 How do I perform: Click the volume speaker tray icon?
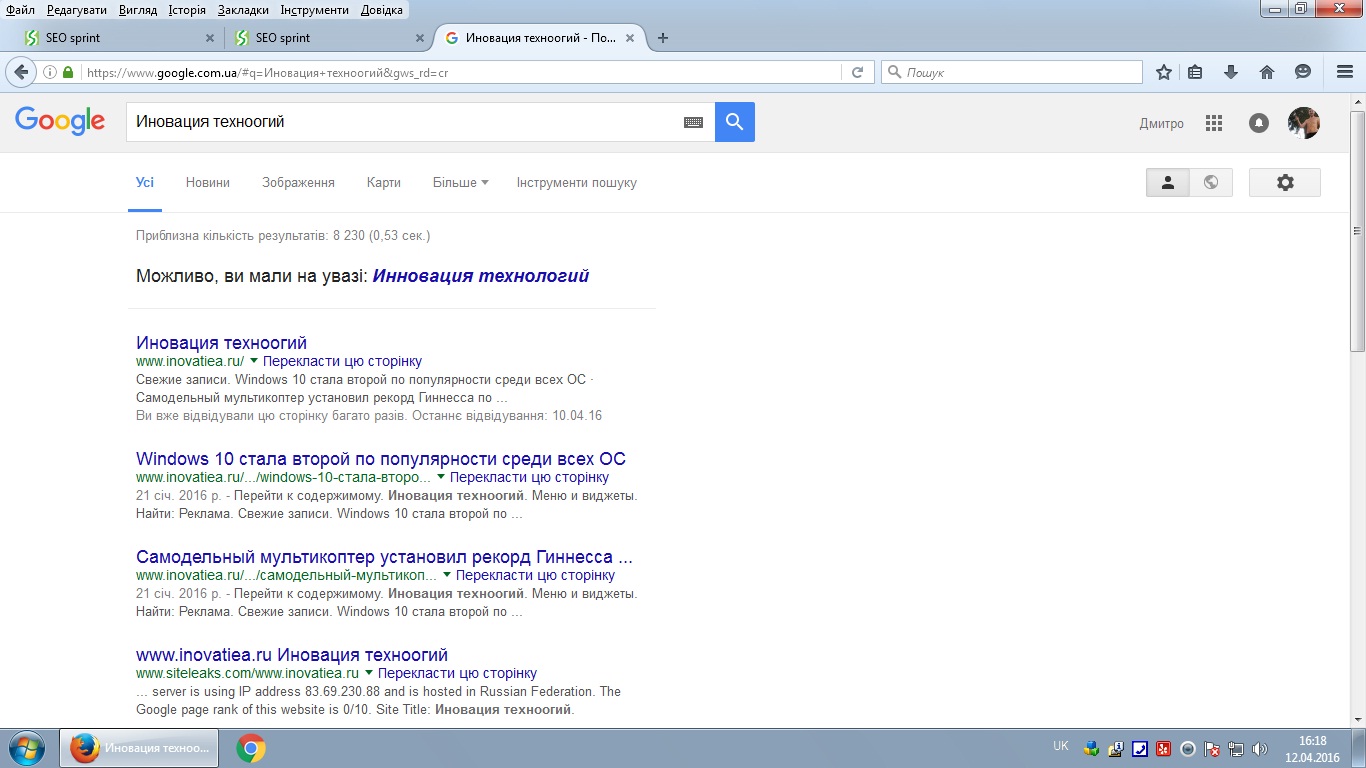1260,748
